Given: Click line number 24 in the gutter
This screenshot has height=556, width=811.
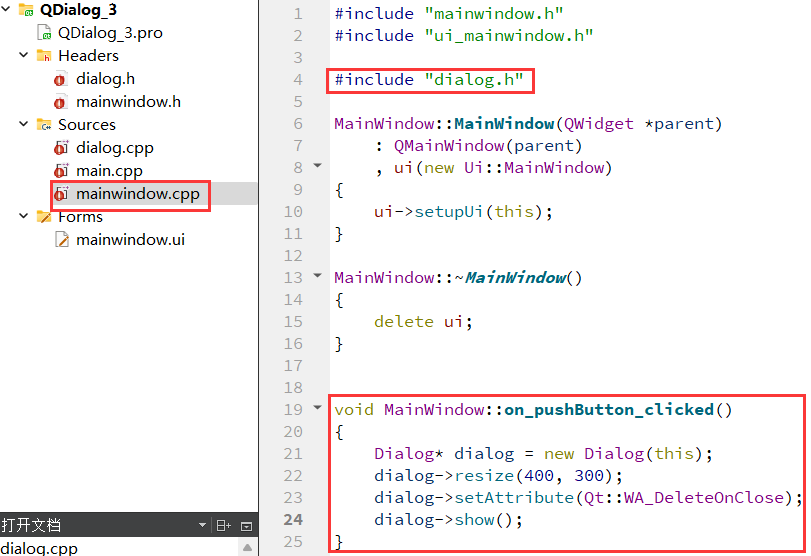Looking at the screenshot, I should [293, 519].
